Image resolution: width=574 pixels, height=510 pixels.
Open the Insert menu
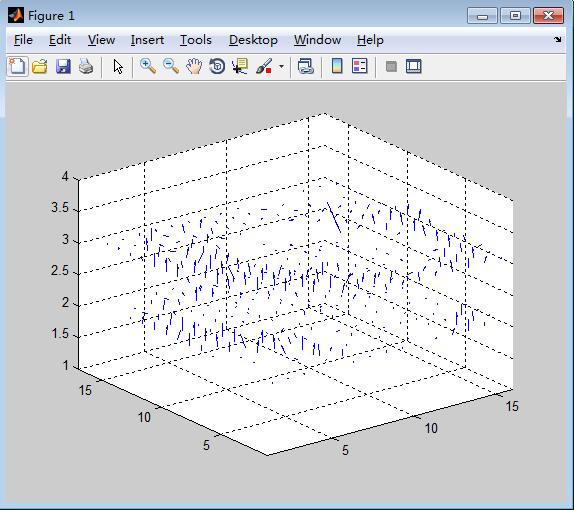click(x=147, y=40)
